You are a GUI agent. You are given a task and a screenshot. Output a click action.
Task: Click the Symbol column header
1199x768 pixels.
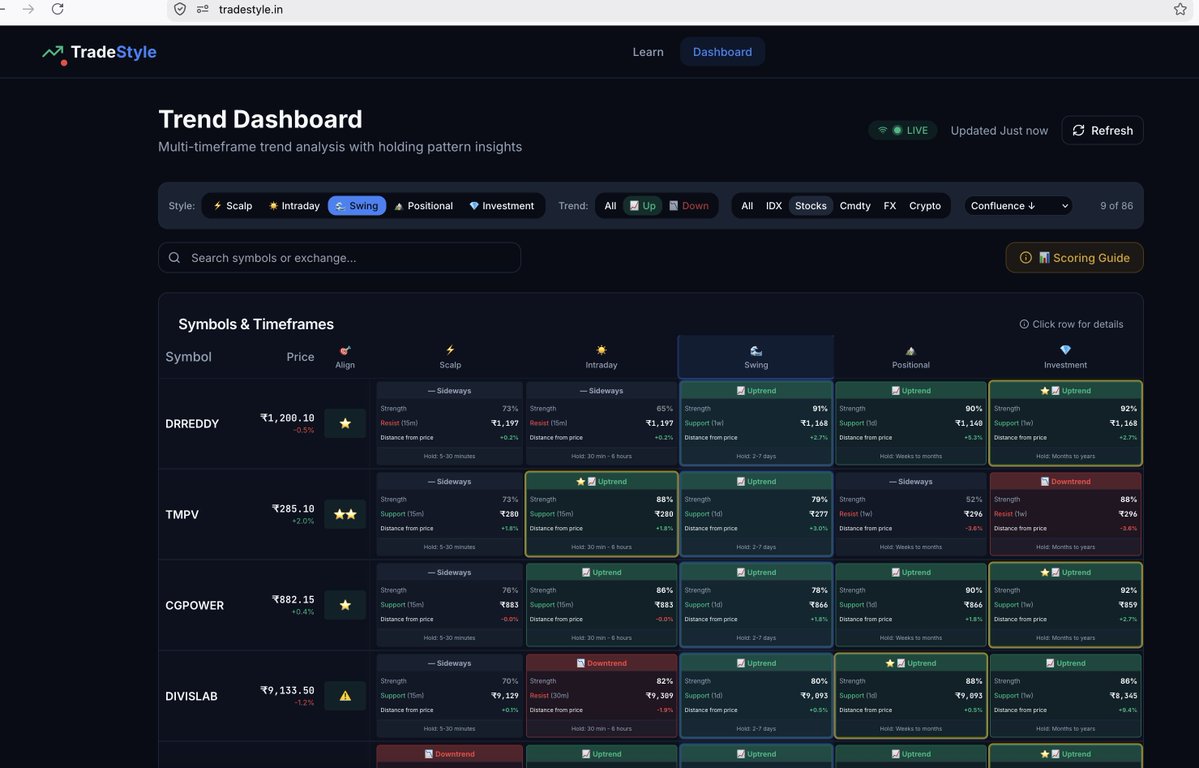coord(188,356)
